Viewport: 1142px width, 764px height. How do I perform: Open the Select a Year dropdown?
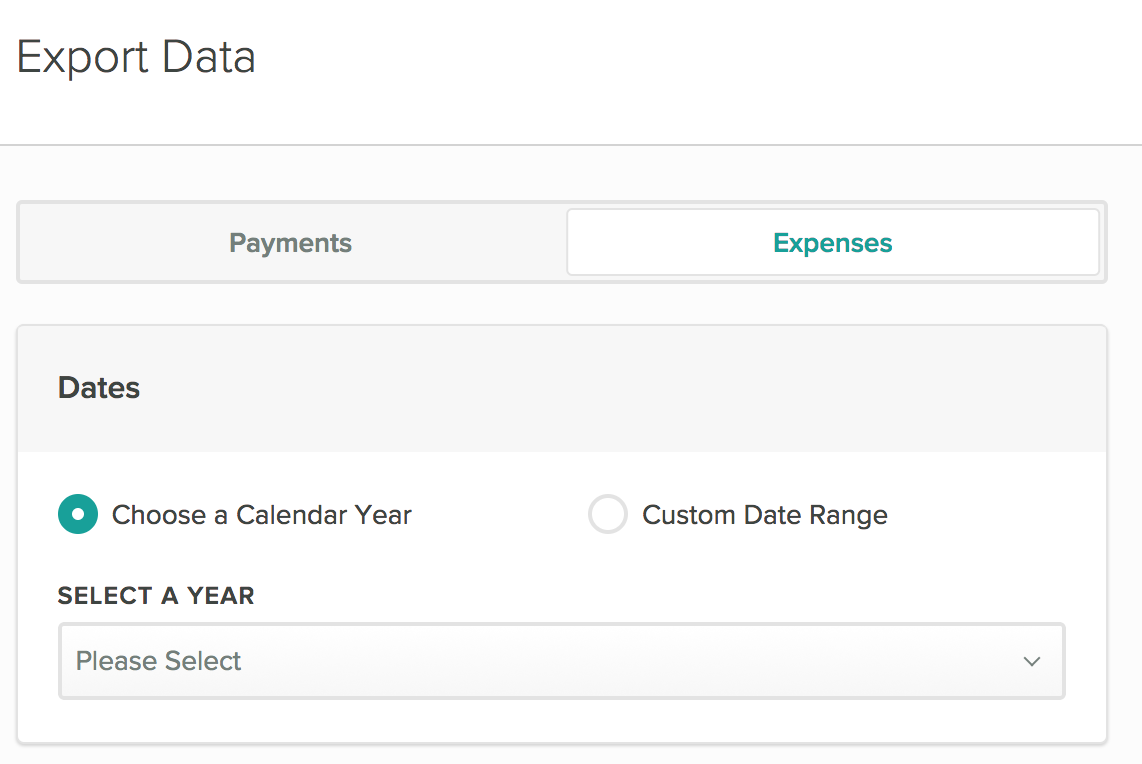pyautogui.click(x=562, y=661)
